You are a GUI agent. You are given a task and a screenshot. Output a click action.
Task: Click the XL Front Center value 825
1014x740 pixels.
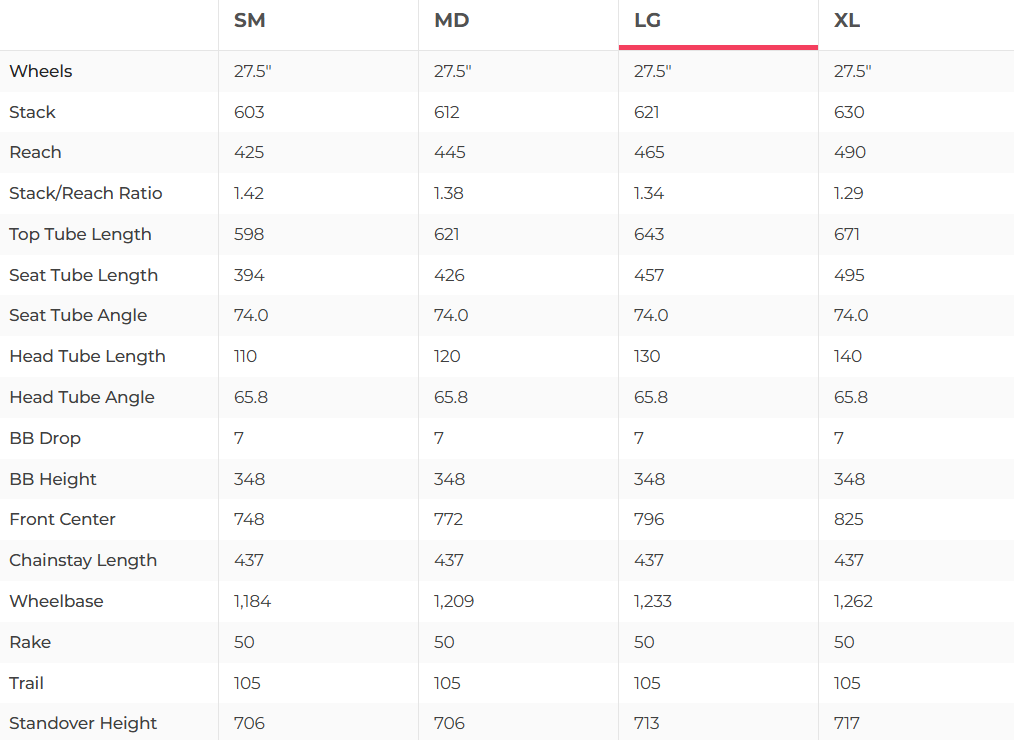(x=849, y=519)
